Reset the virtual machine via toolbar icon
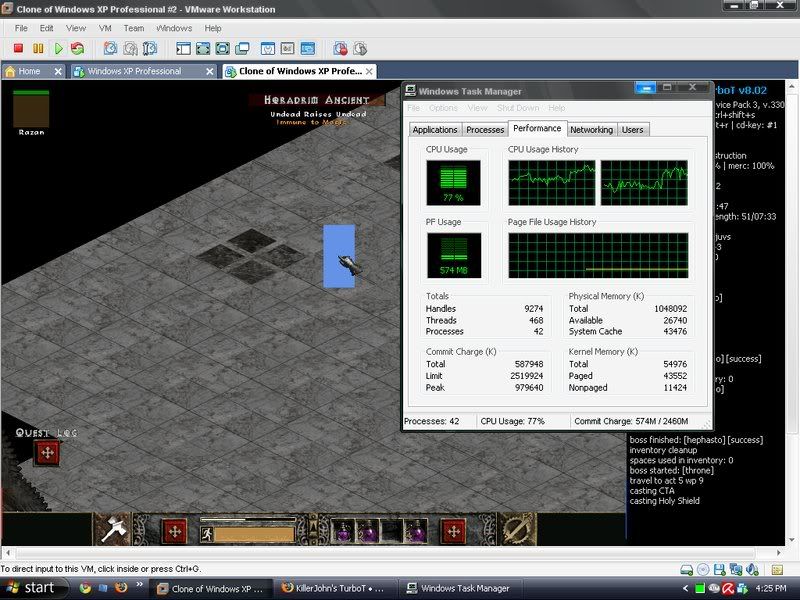Viewport: 800px width, 600px height. [78, 48]
